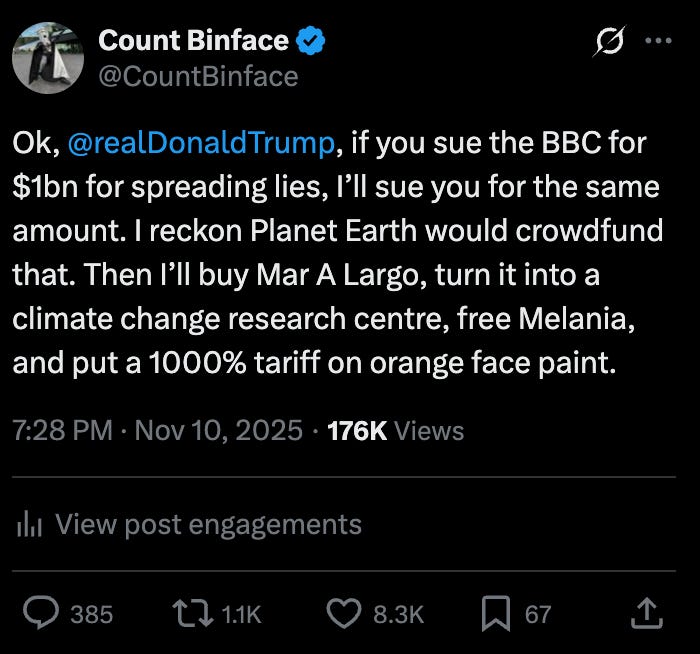Open the @CountBinface handle link
This screenshot has height=654, width=700.
pyautogui.click(x=197, y=76)
